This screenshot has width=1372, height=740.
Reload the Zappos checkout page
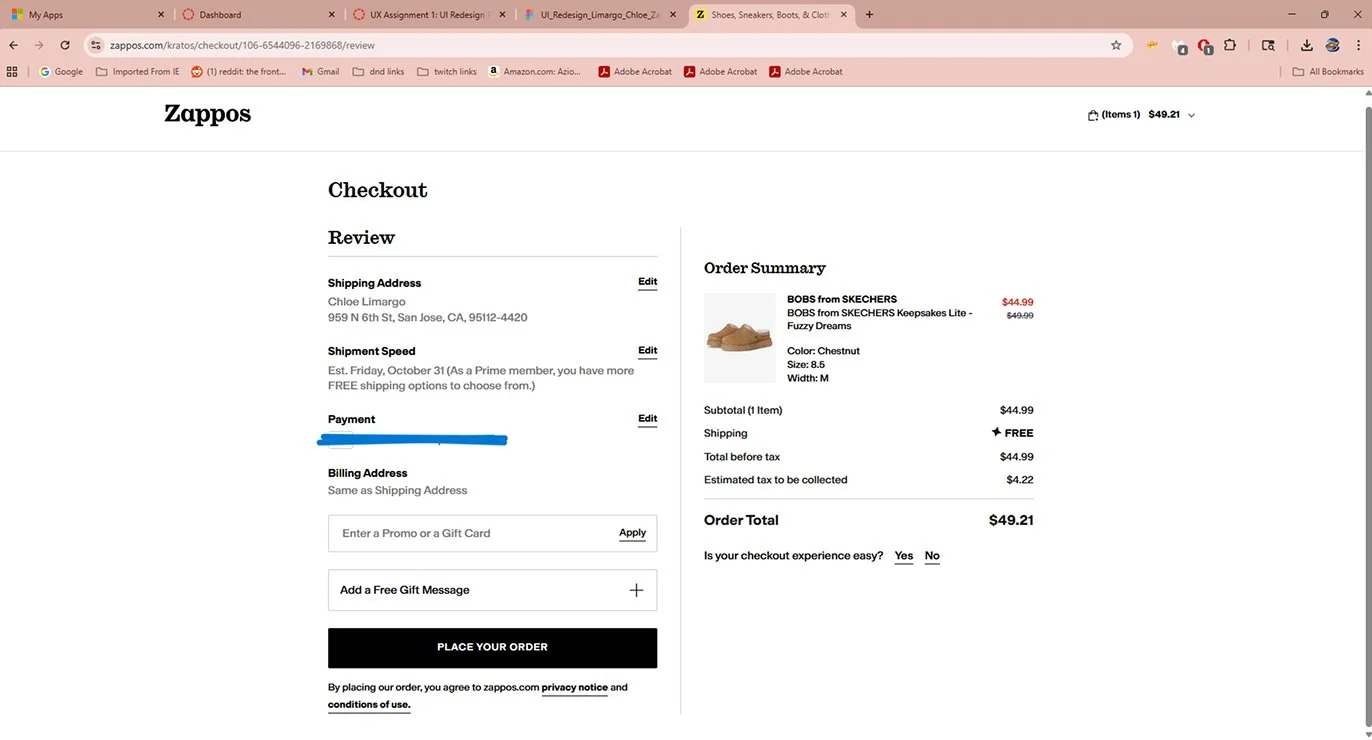[x=65, y=45]
